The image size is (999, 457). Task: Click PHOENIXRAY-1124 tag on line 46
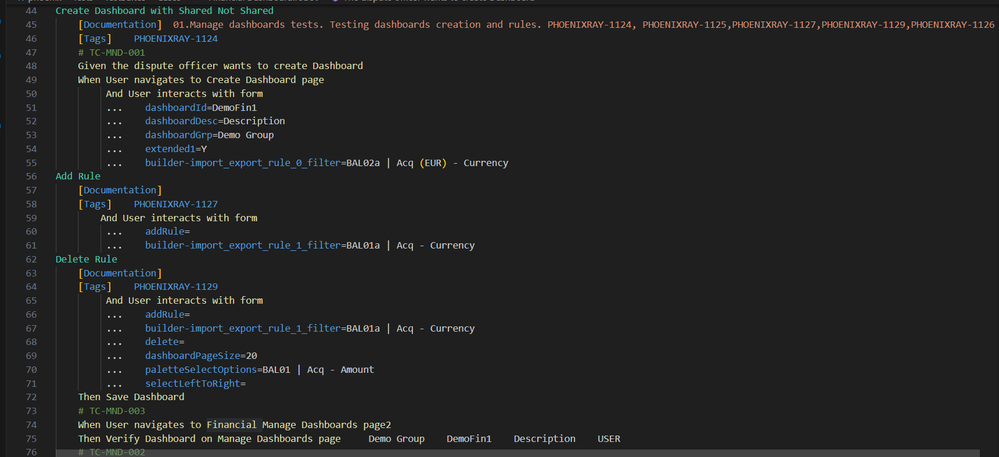pyautogui.click(x=176, y=39)
